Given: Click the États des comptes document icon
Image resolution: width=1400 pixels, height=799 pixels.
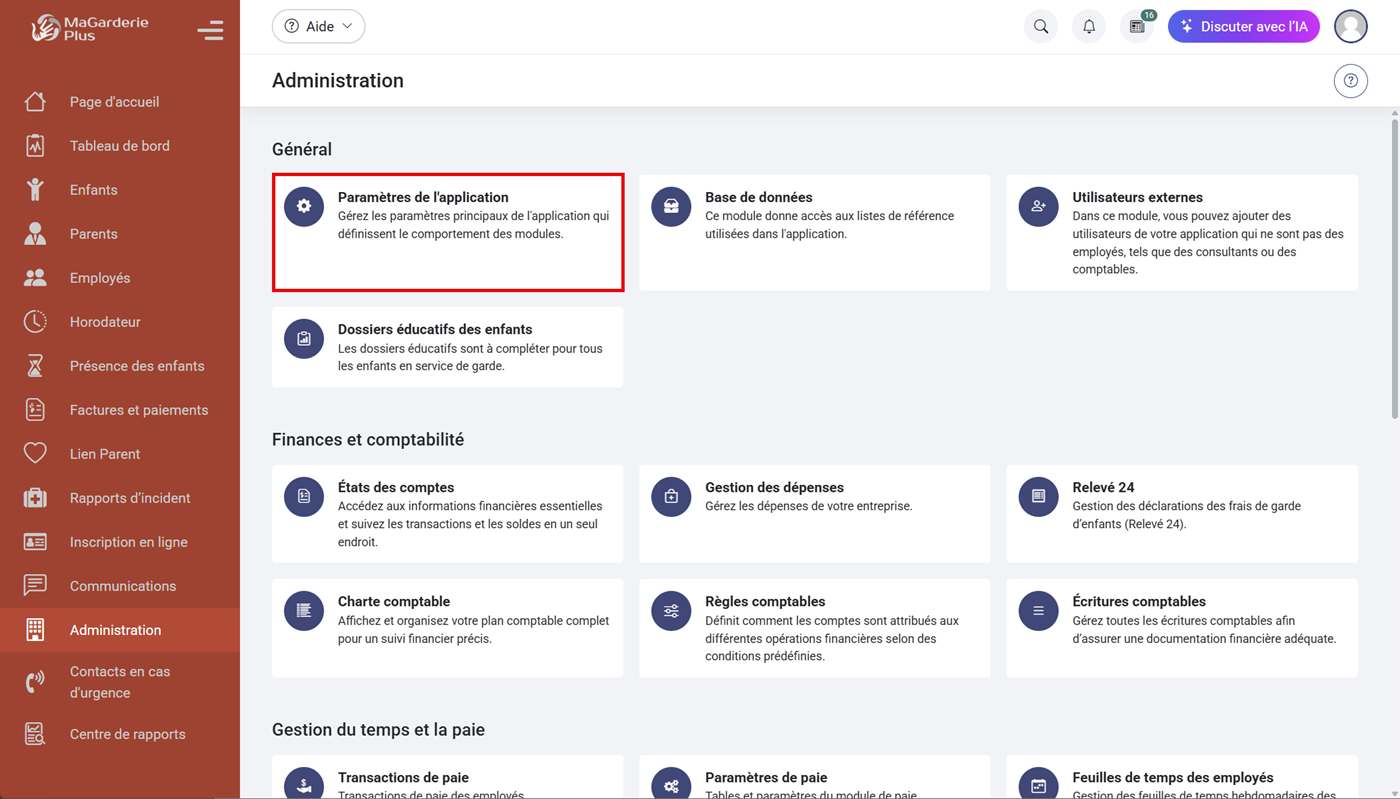Looking at the screenshot, I should click(x=303, y=496).
